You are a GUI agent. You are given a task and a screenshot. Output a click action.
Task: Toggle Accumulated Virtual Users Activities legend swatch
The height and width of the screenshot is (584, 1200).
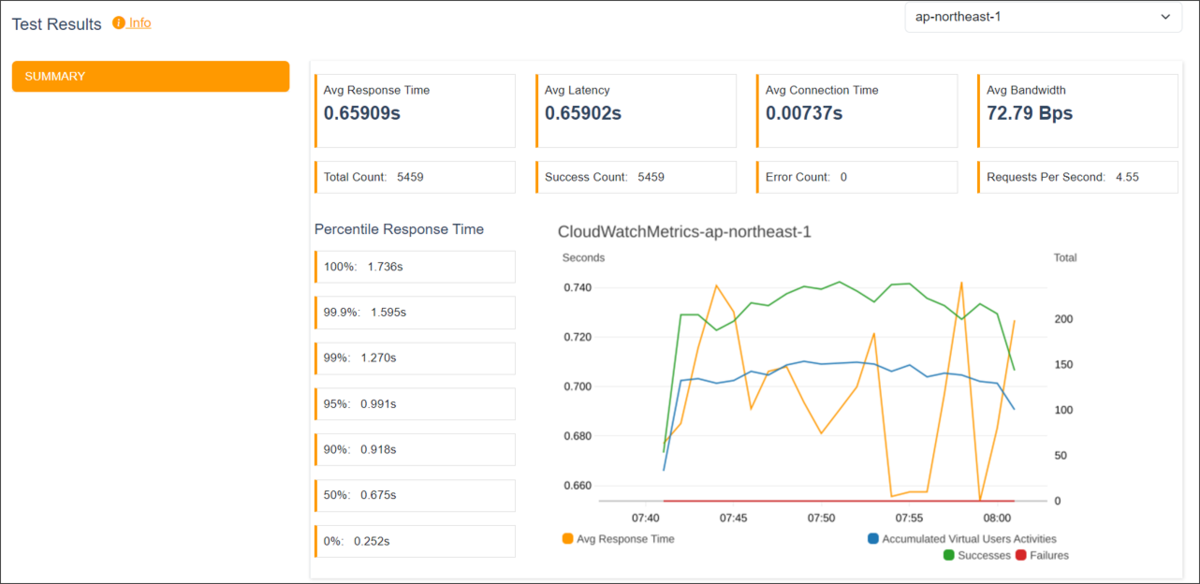click(x=873, y=539)
